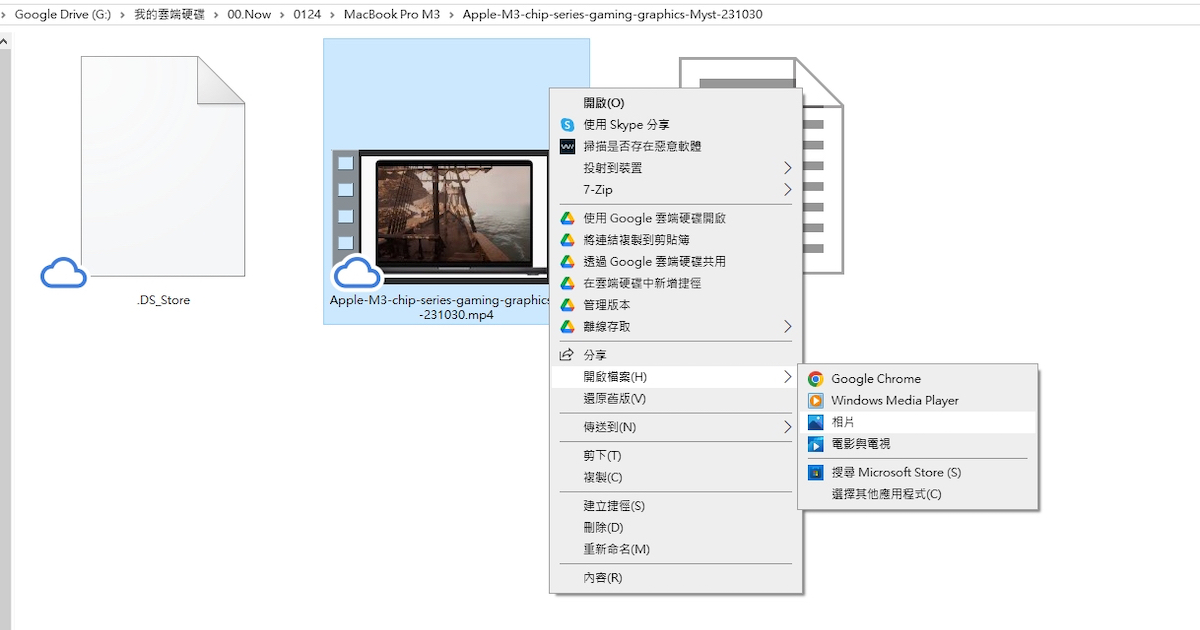Click Drive icon beside 在雲端硬碟中新增捷徑
The height and width of the screenshot is (630, 1200).
pyautogui.click(x=567, y=283)
